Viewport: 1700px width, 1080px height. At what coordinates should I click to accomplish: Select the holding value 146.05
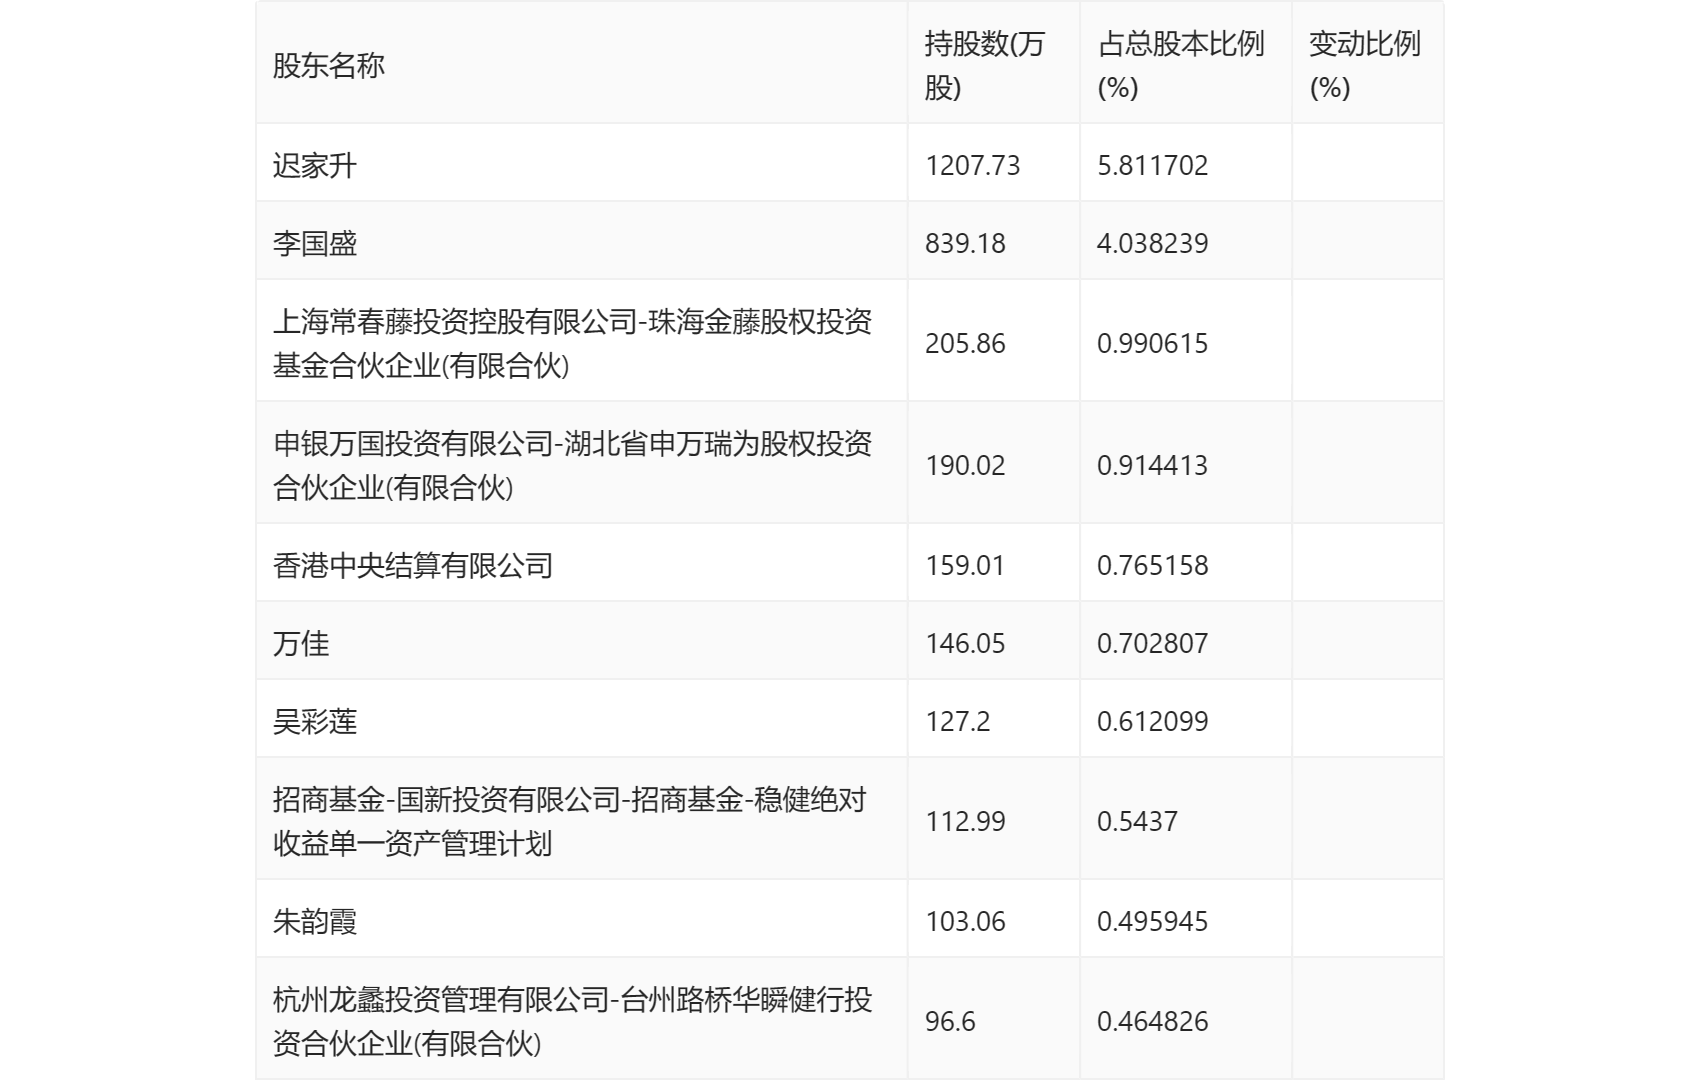click(965, 643)
